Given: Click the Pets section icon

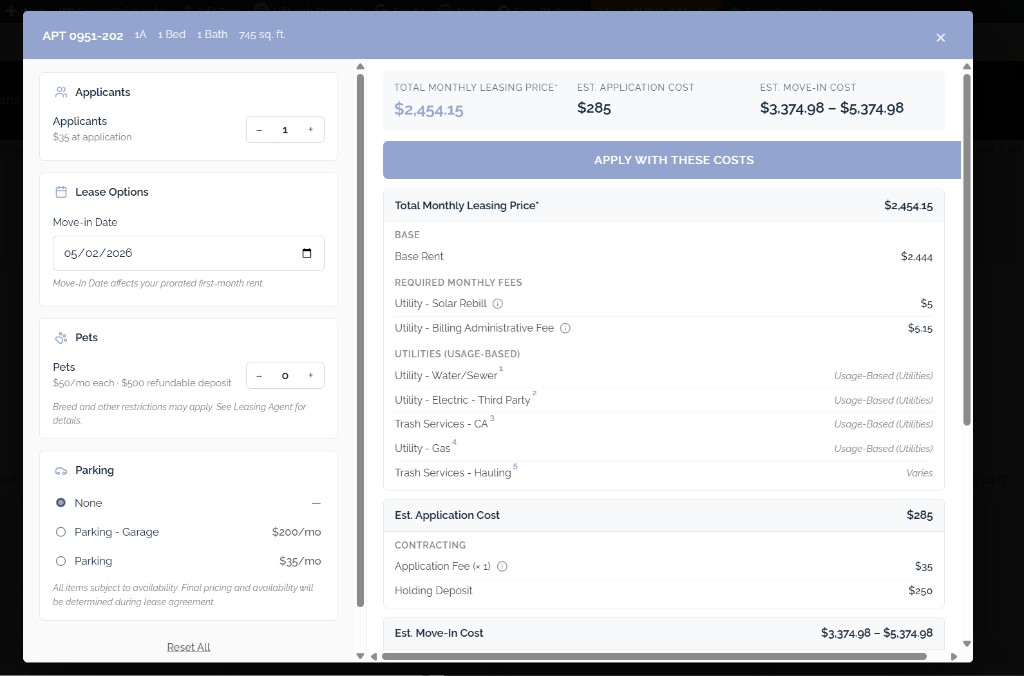Looking at the screenshot, I should tap(60, 337).
